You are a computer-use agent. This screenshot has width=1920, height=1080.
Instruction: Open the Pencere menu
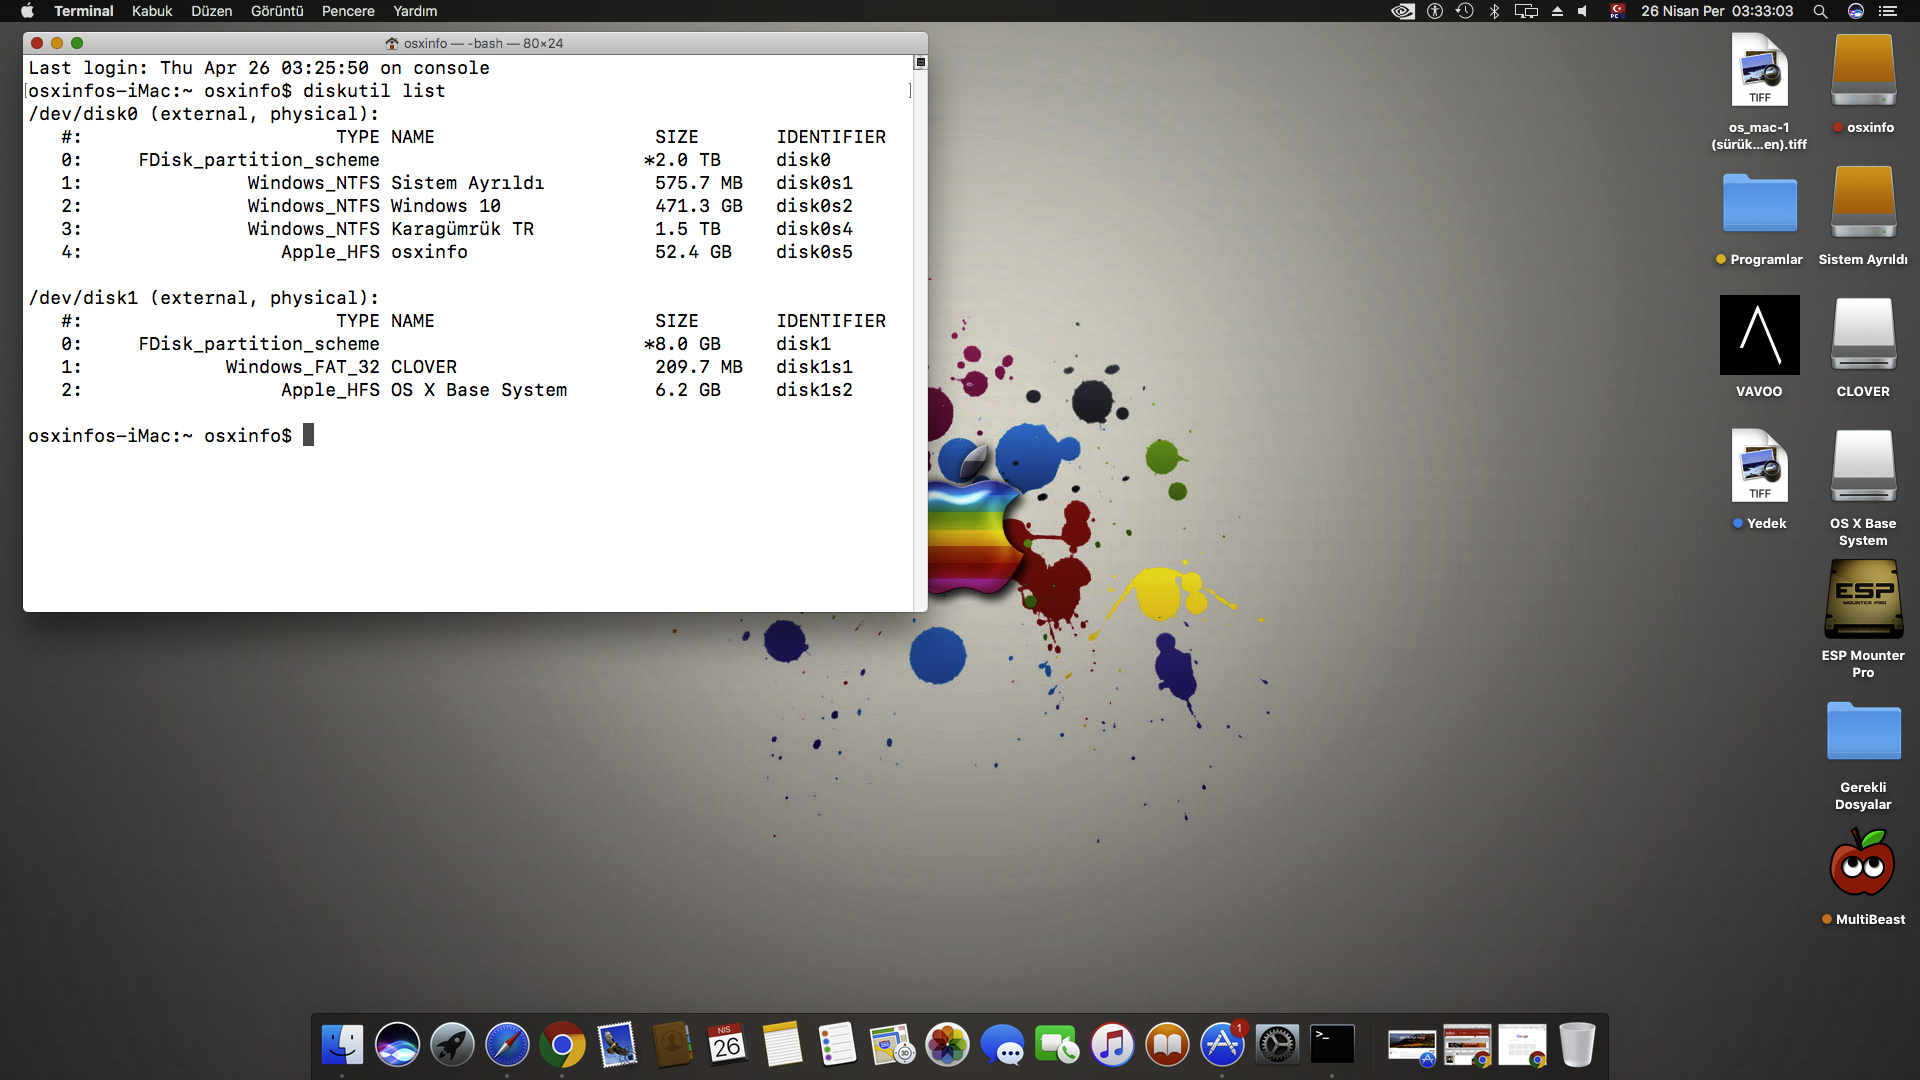[348, 11]
